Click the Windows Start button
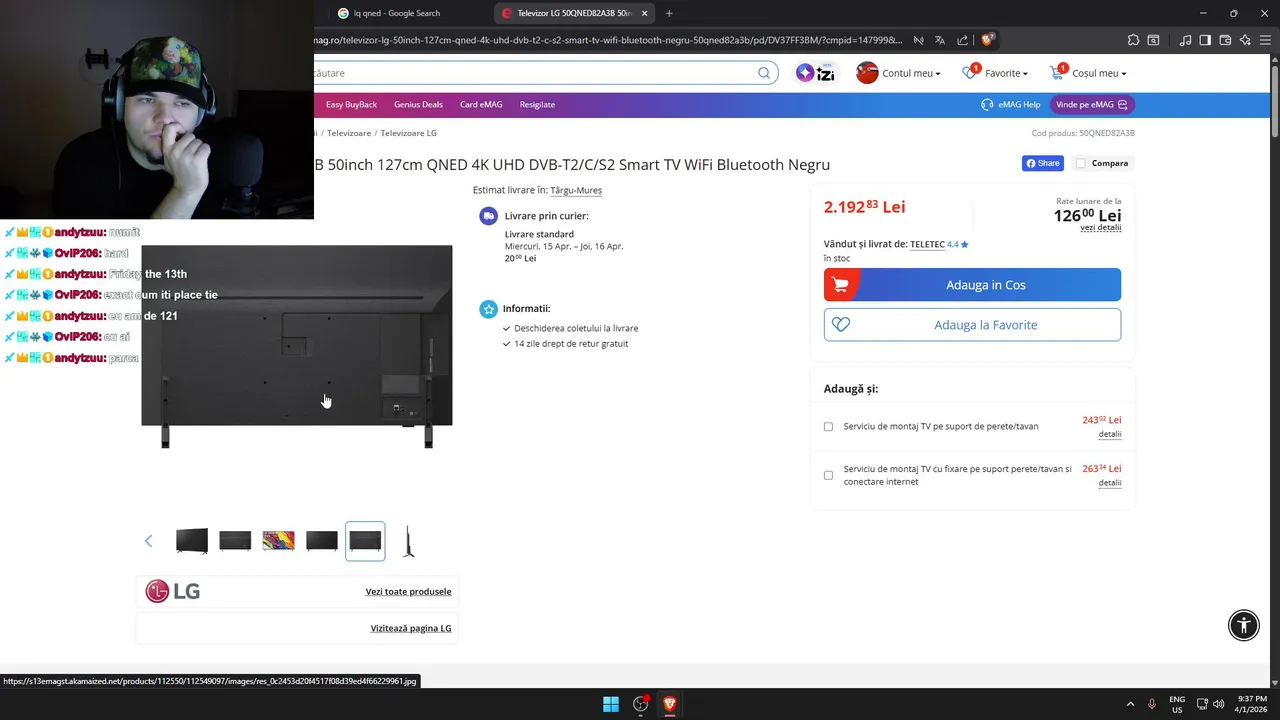 click(611, 704)
